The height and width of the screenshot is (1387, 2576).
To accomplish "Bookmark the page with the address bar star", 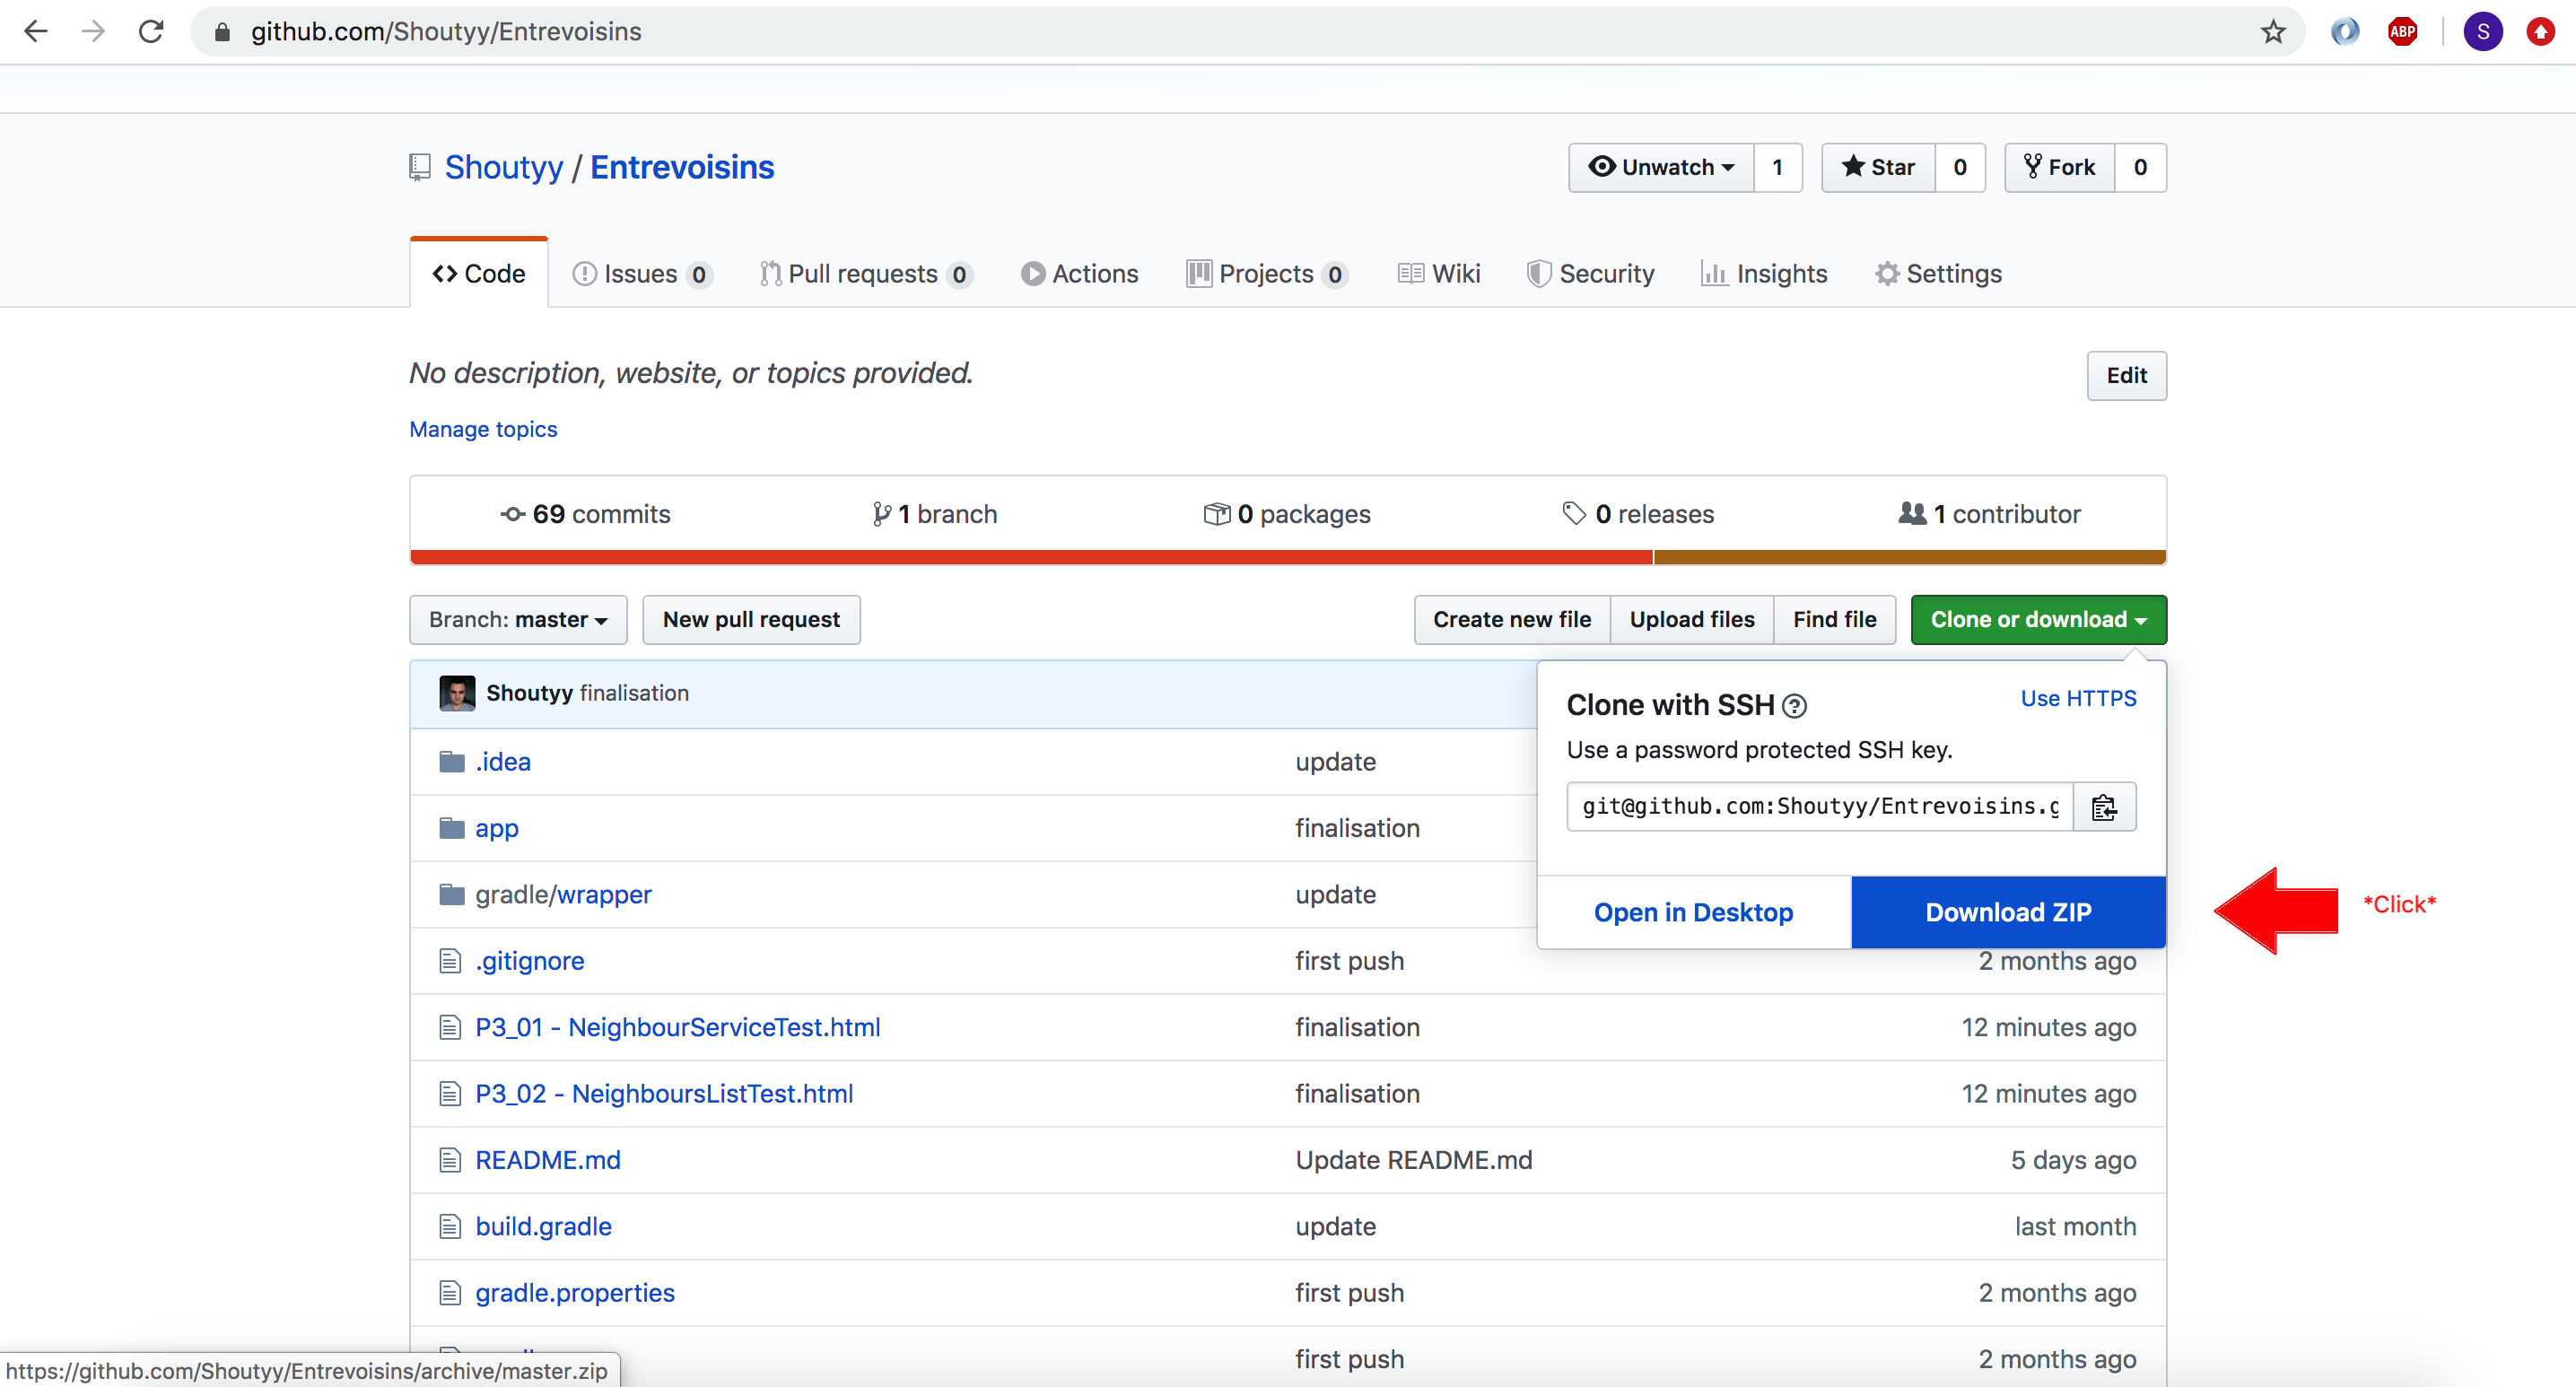I will click(x=2272, y=31).
